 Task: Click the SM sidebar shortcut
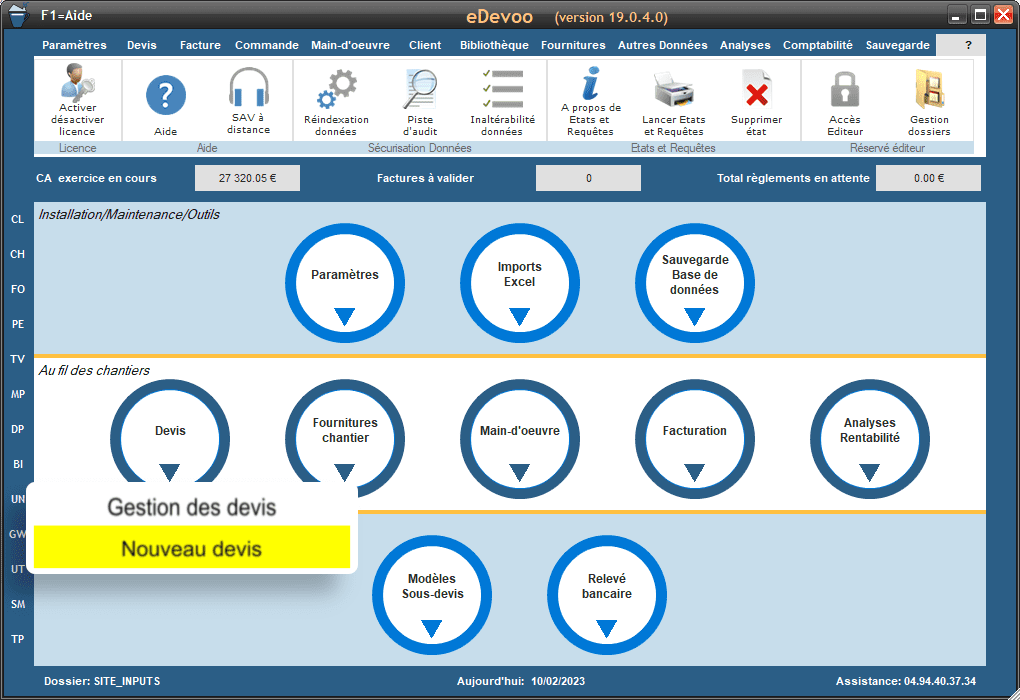(x=18, y=604)
